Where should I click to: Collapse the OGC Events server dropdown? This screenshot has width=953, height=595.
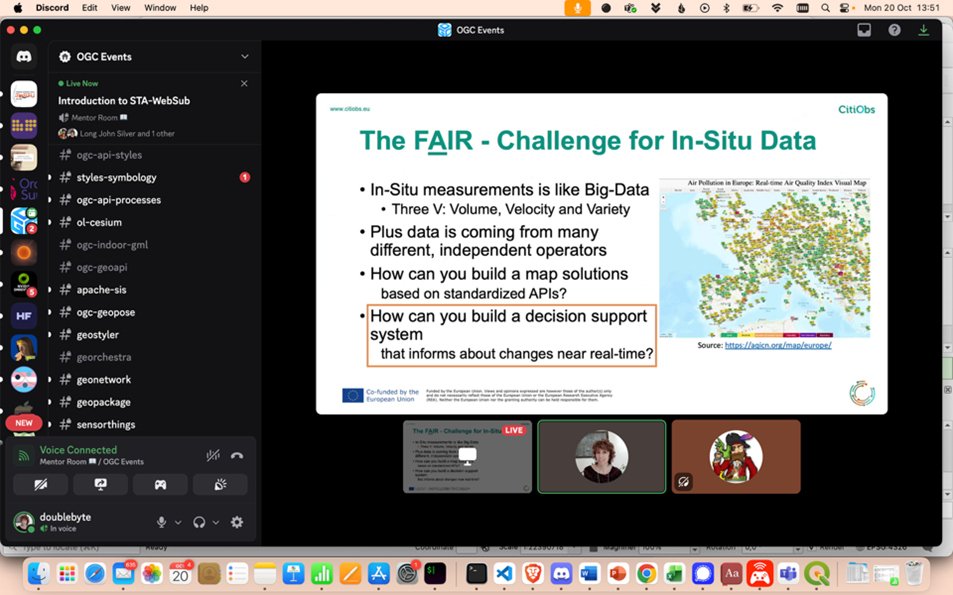pyautogui.click(x=243, y=57)
